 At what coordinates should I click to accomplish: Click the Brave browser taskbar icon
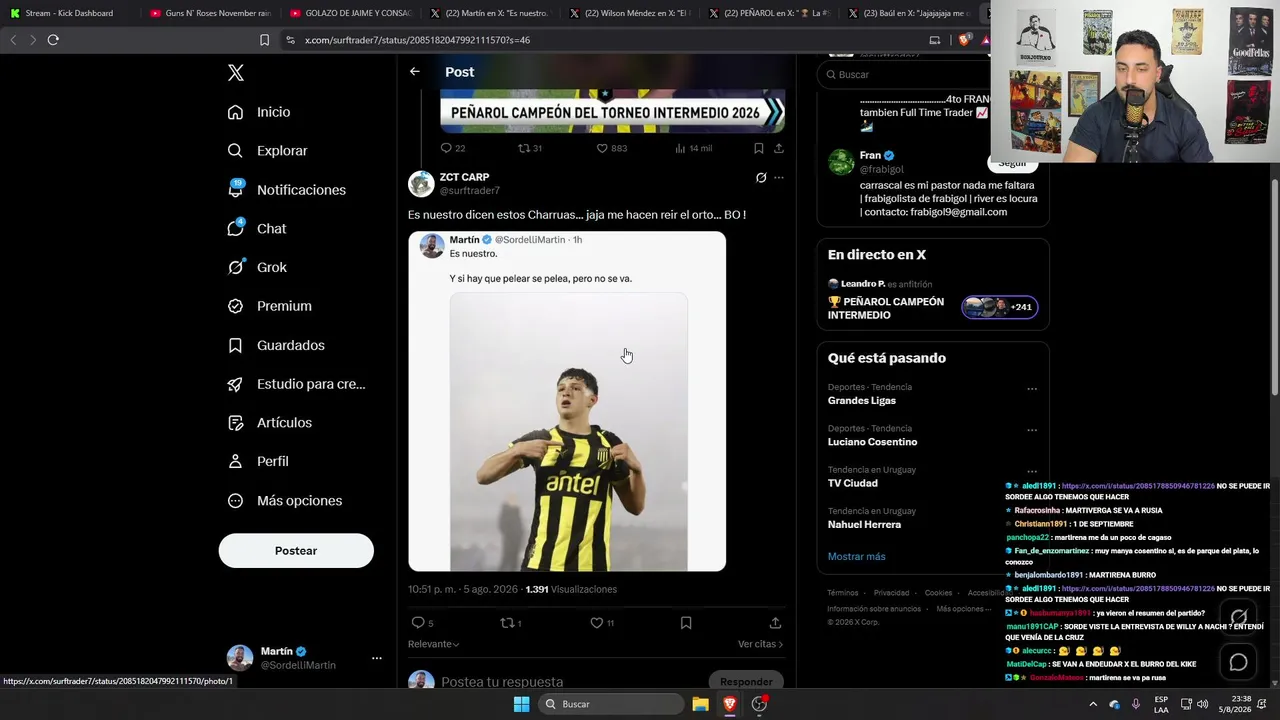pyautogui.click(x=730, y=704)
